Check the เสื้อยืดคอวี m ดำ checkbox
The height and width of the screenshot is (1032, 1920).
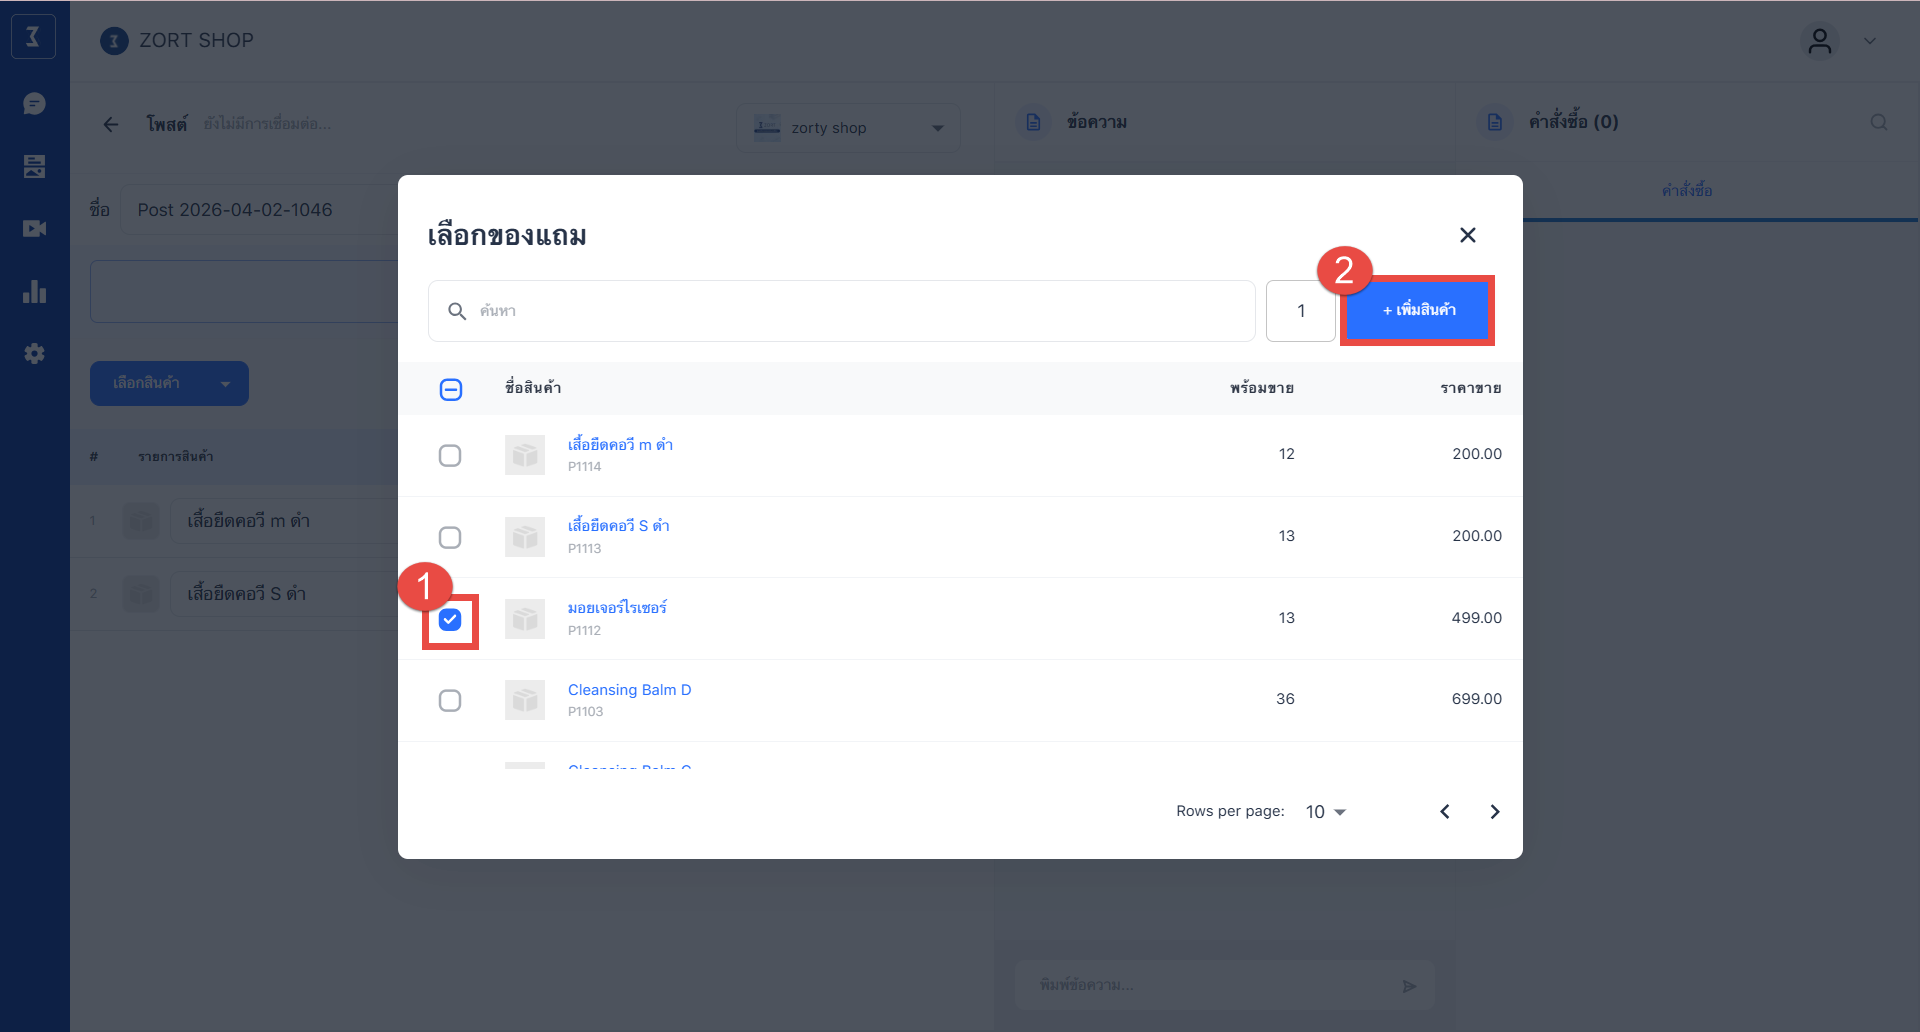click(450, 456)
